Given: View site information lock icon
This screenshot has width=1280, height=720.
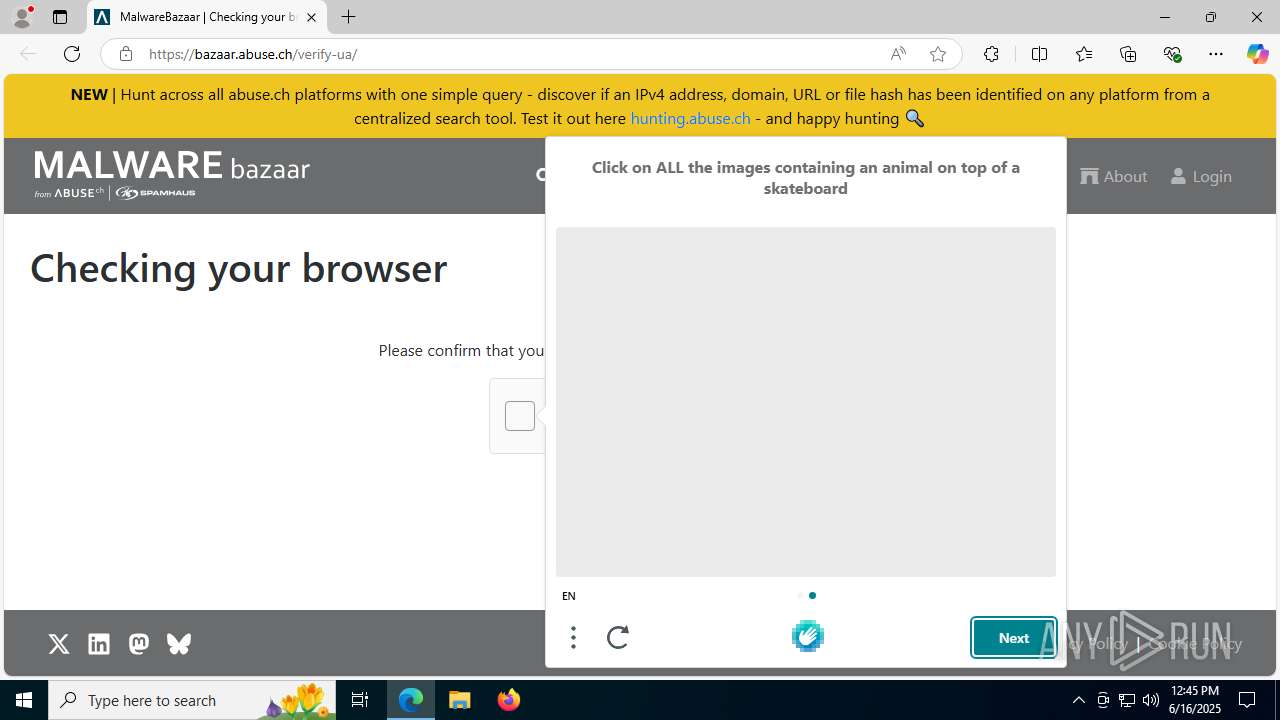Looking at the screenshot, I should pyautogui.click(x=125, y=54).
